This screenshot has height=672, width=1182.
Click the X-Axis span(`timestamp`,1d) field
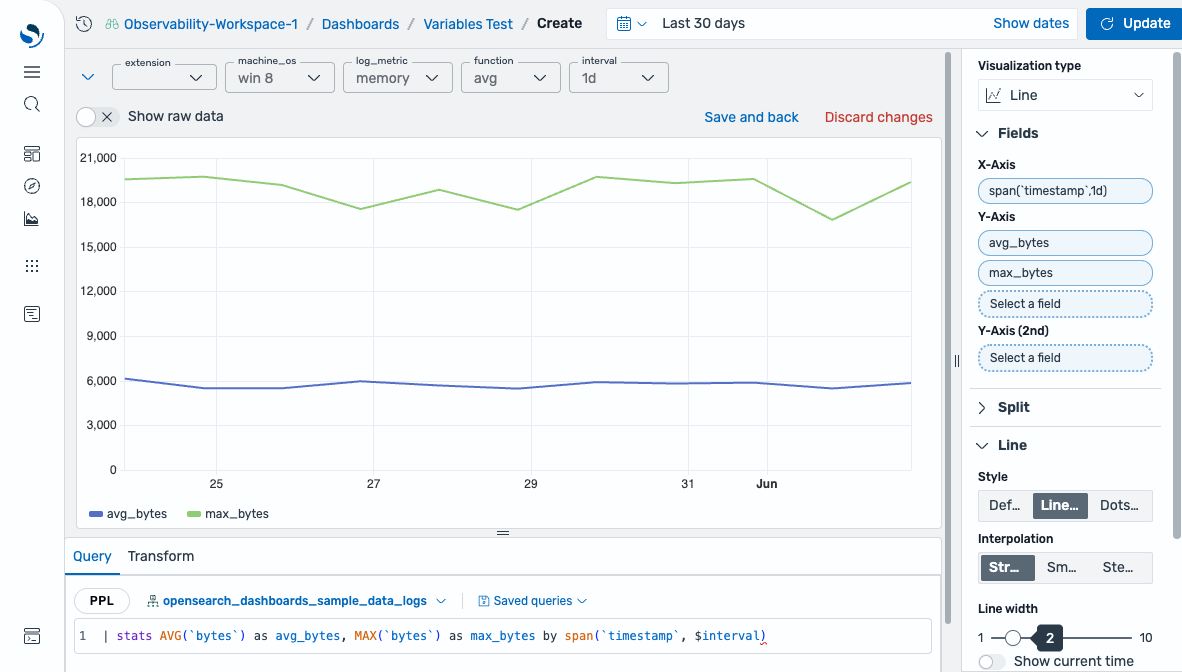pos(1065,191)
